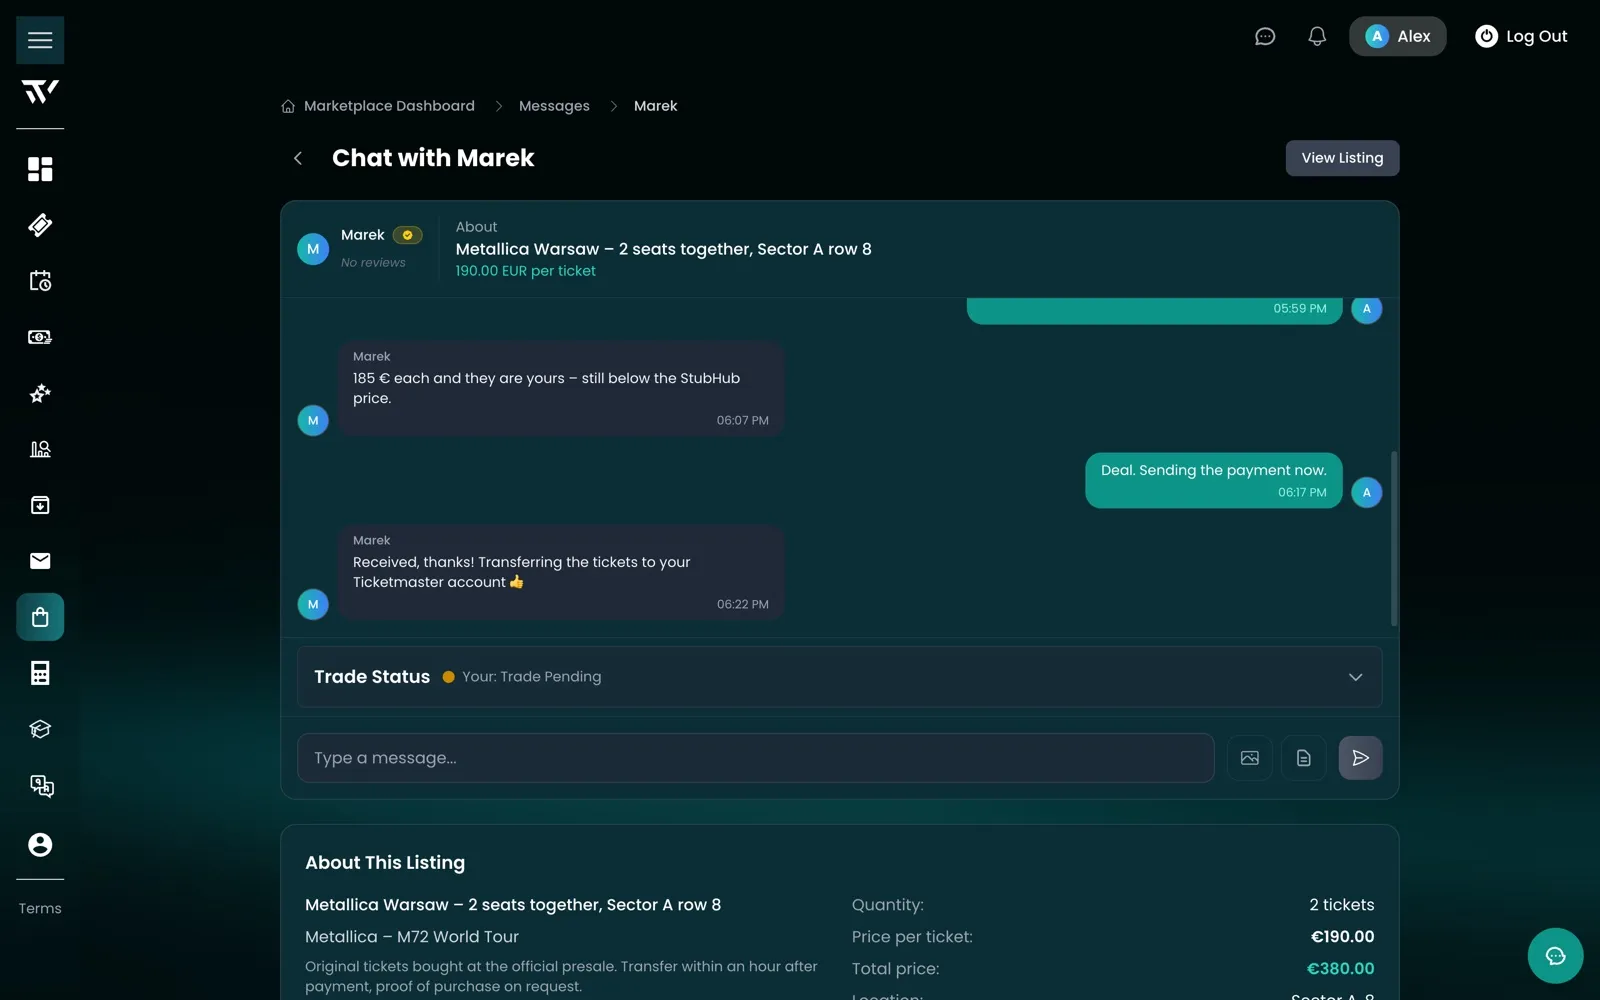
Task: Select Marek's 'Received, thanks!' message
Action: click(560, 572)
